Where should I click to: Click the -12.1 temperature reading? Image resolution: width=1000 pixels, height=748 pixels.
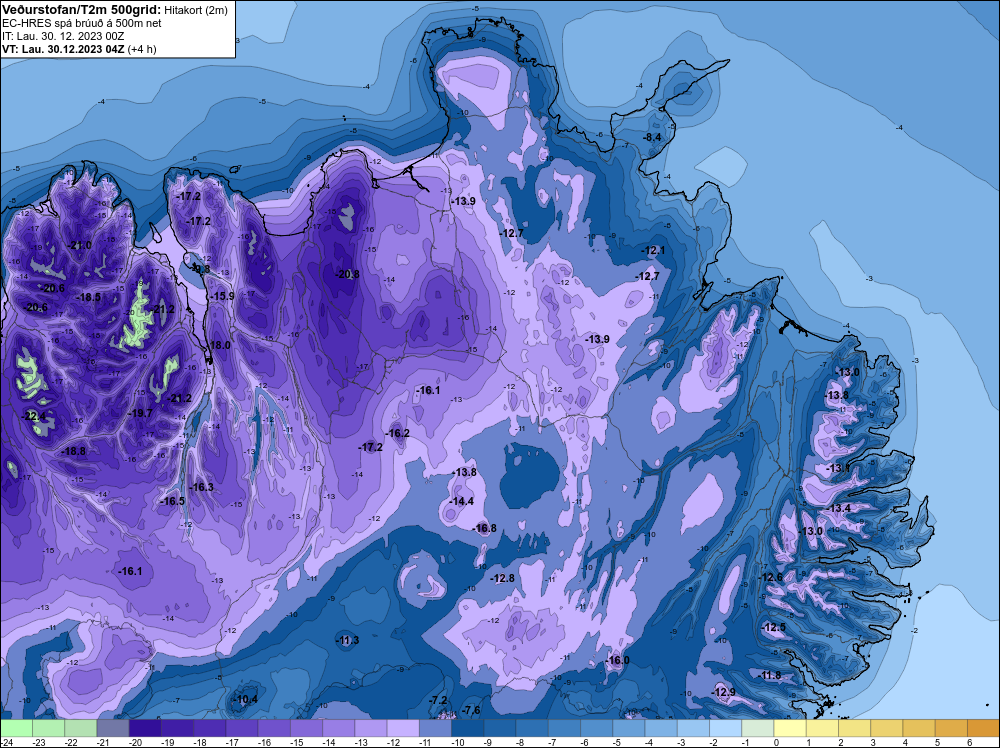click(x=653, y=251)
